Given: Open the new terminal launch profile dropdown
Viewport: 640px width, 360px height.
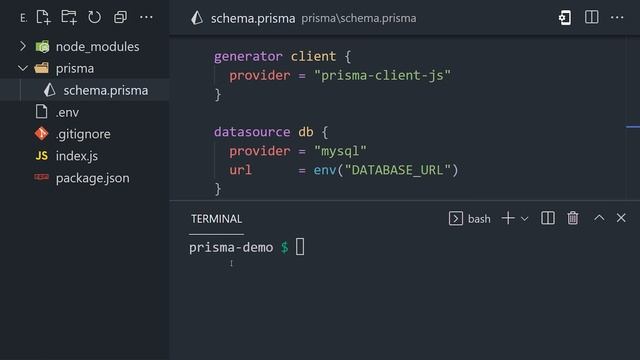Looking at the screenshot, I should [x=524, y=219].
